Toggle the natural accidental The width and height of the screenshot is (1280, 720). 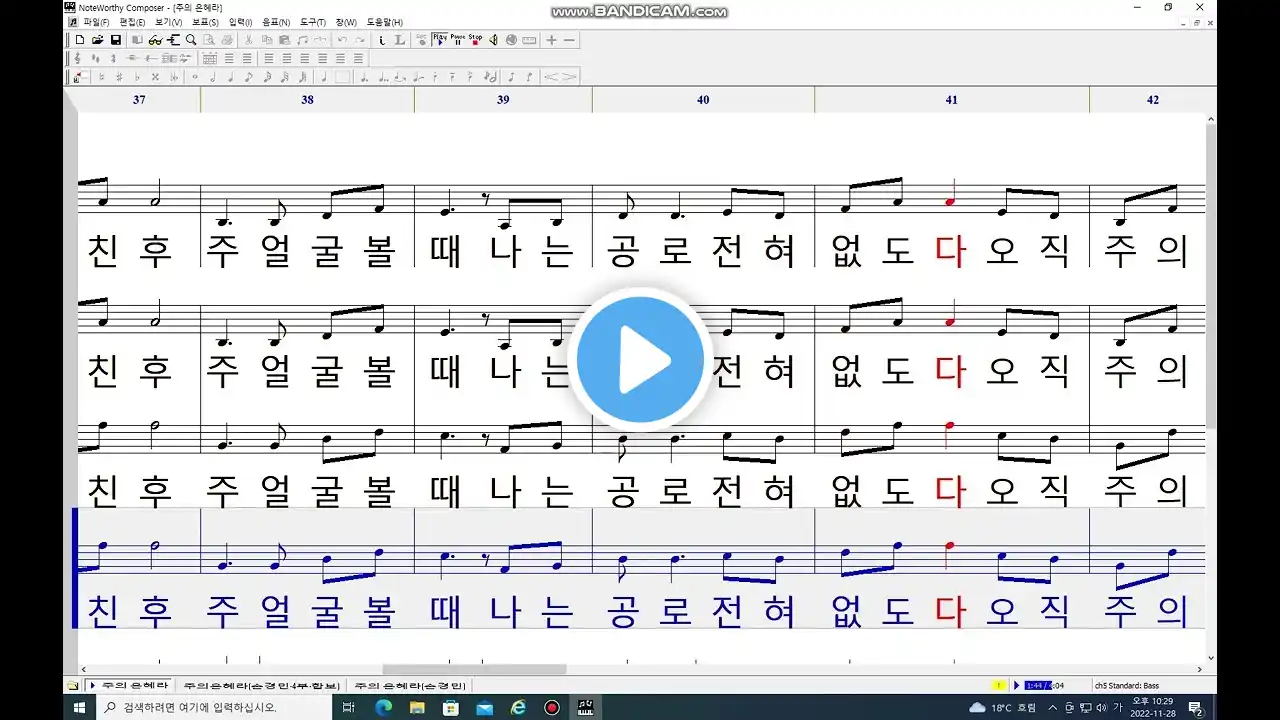(101, 77)
